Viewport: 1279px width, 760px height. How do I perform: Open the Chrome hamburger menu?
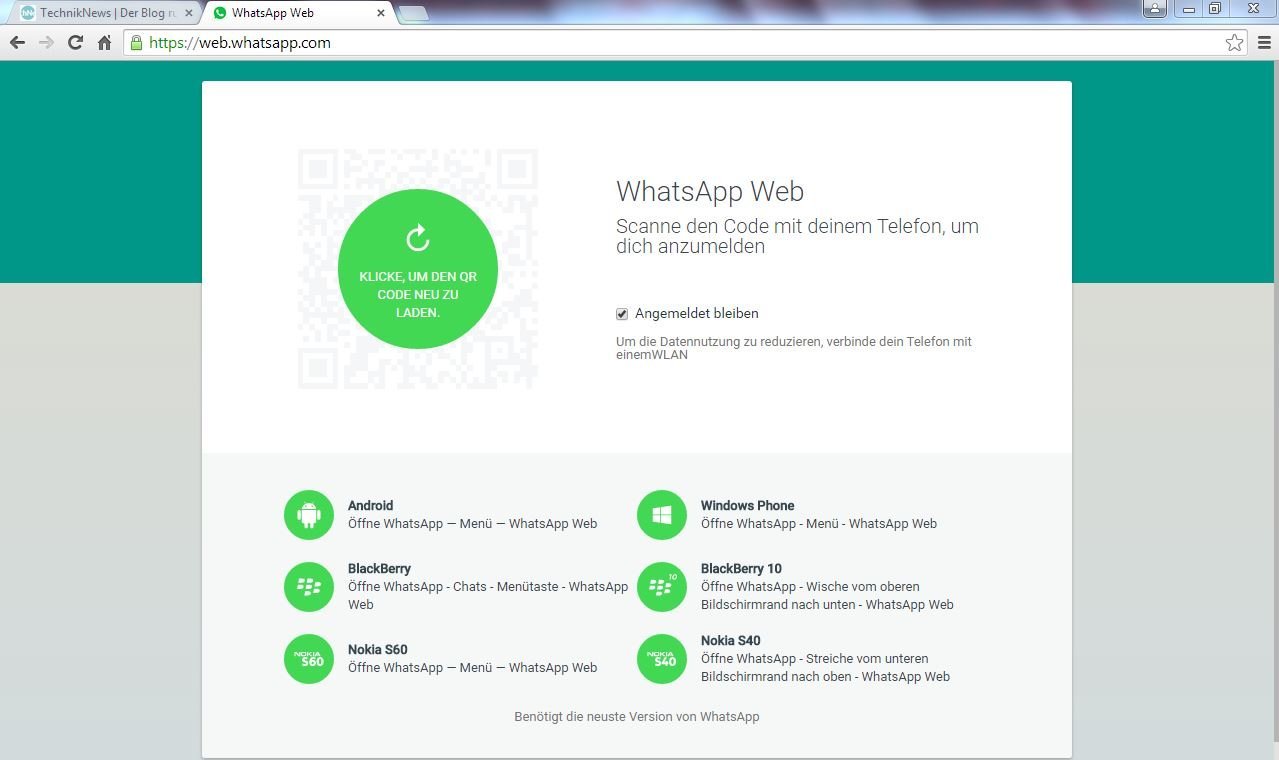point(1265,43)
